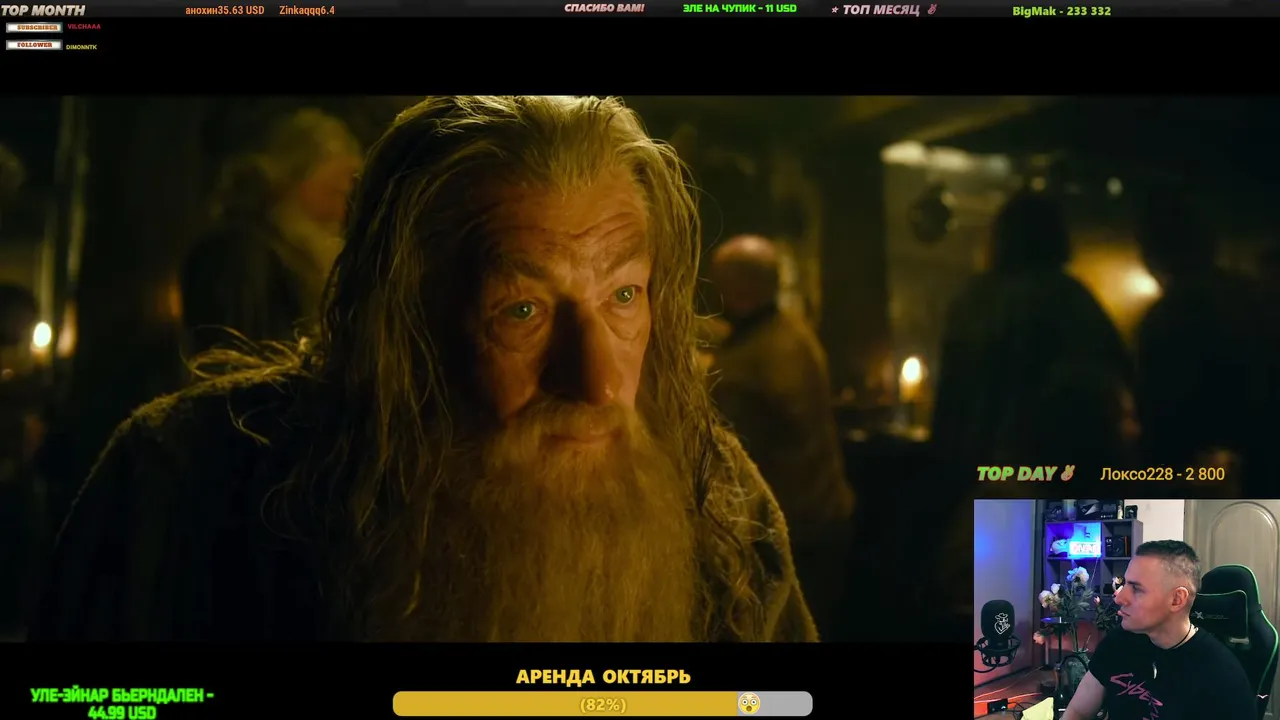
Task: Click the victory hand emoji beside ТОП МЕСЯЦ
Action: (x=931, y=10)
